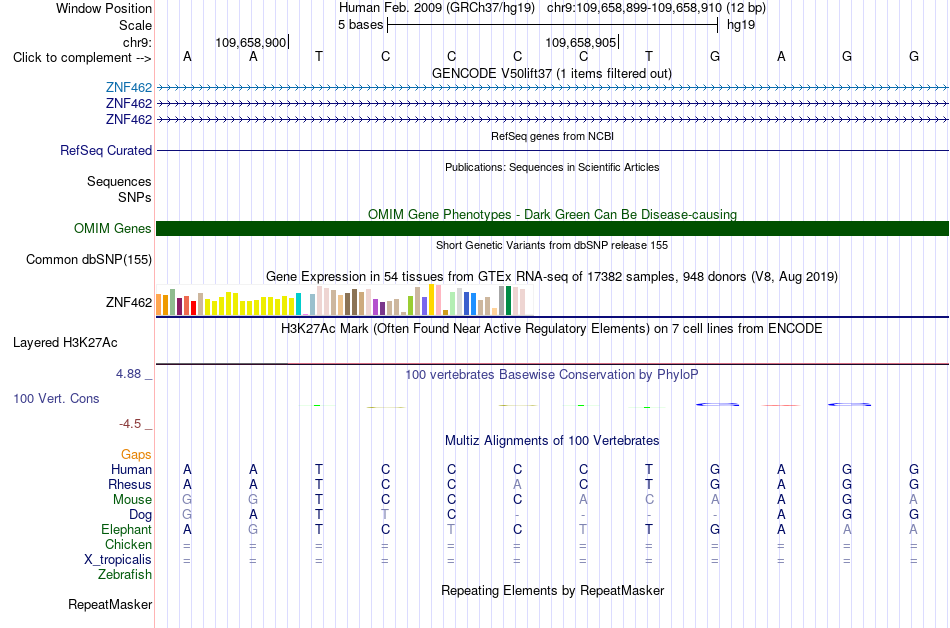Click the Window Position label
The image size is (950, 628).
point(104,8)
